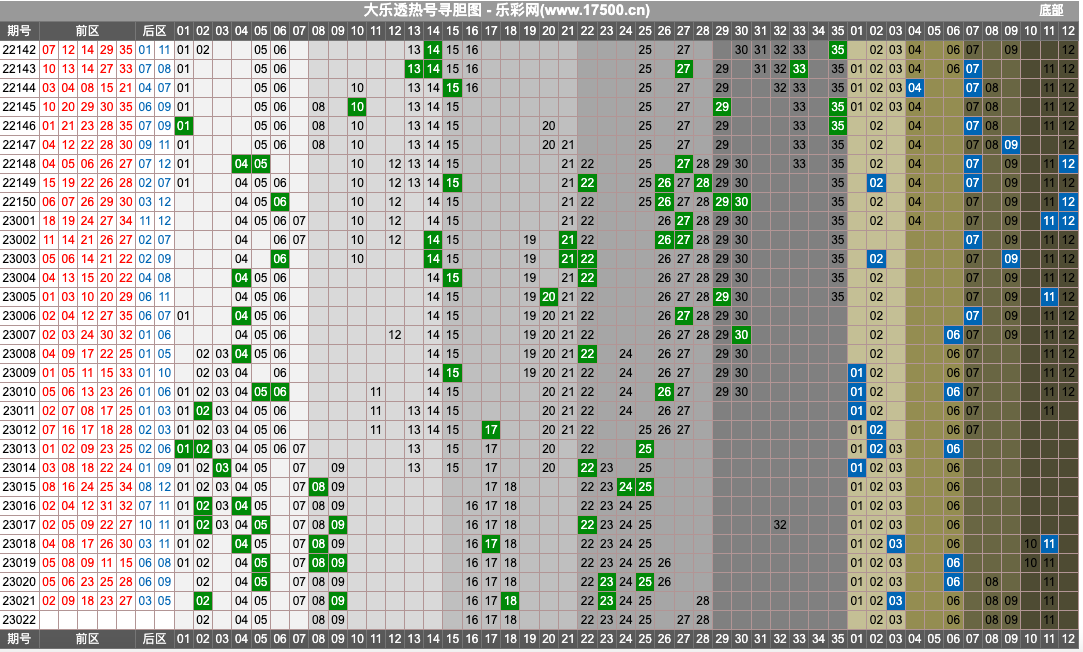Select issue number 22142 row label
Viewport: 1083px width, 652px height.
point(19,50)
